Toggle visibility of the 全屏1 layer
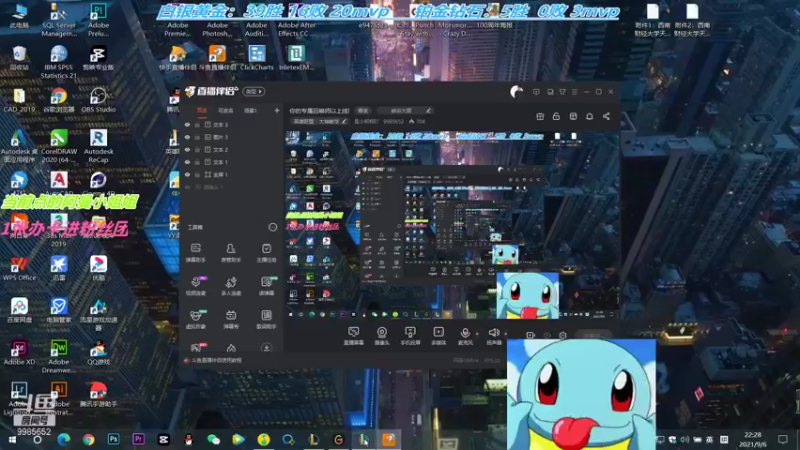Image resolution: width=800 pixels, height=450 pixels. (x=187, y=174)
